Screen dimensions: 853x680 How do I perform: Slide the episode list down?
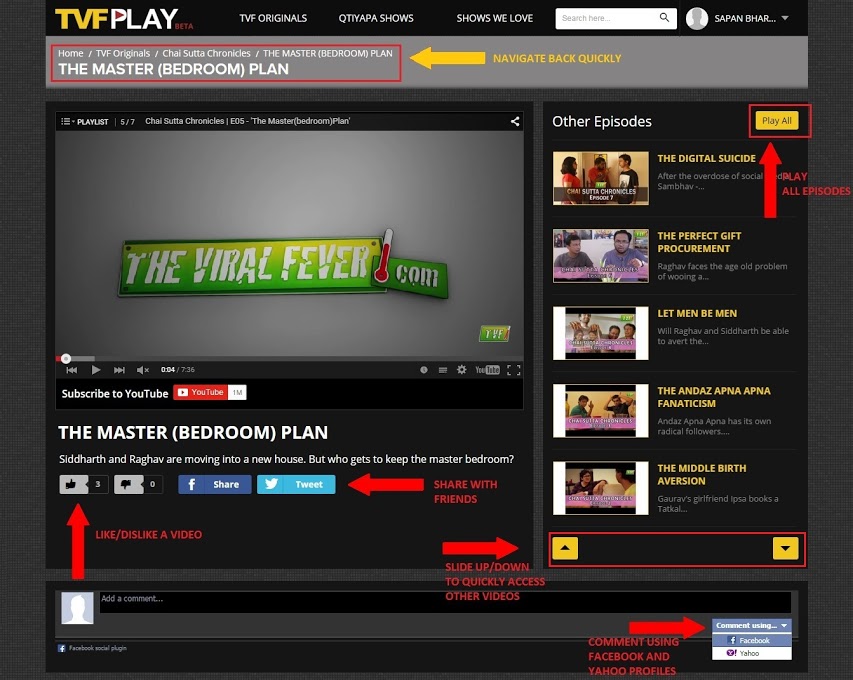point(786,548)
